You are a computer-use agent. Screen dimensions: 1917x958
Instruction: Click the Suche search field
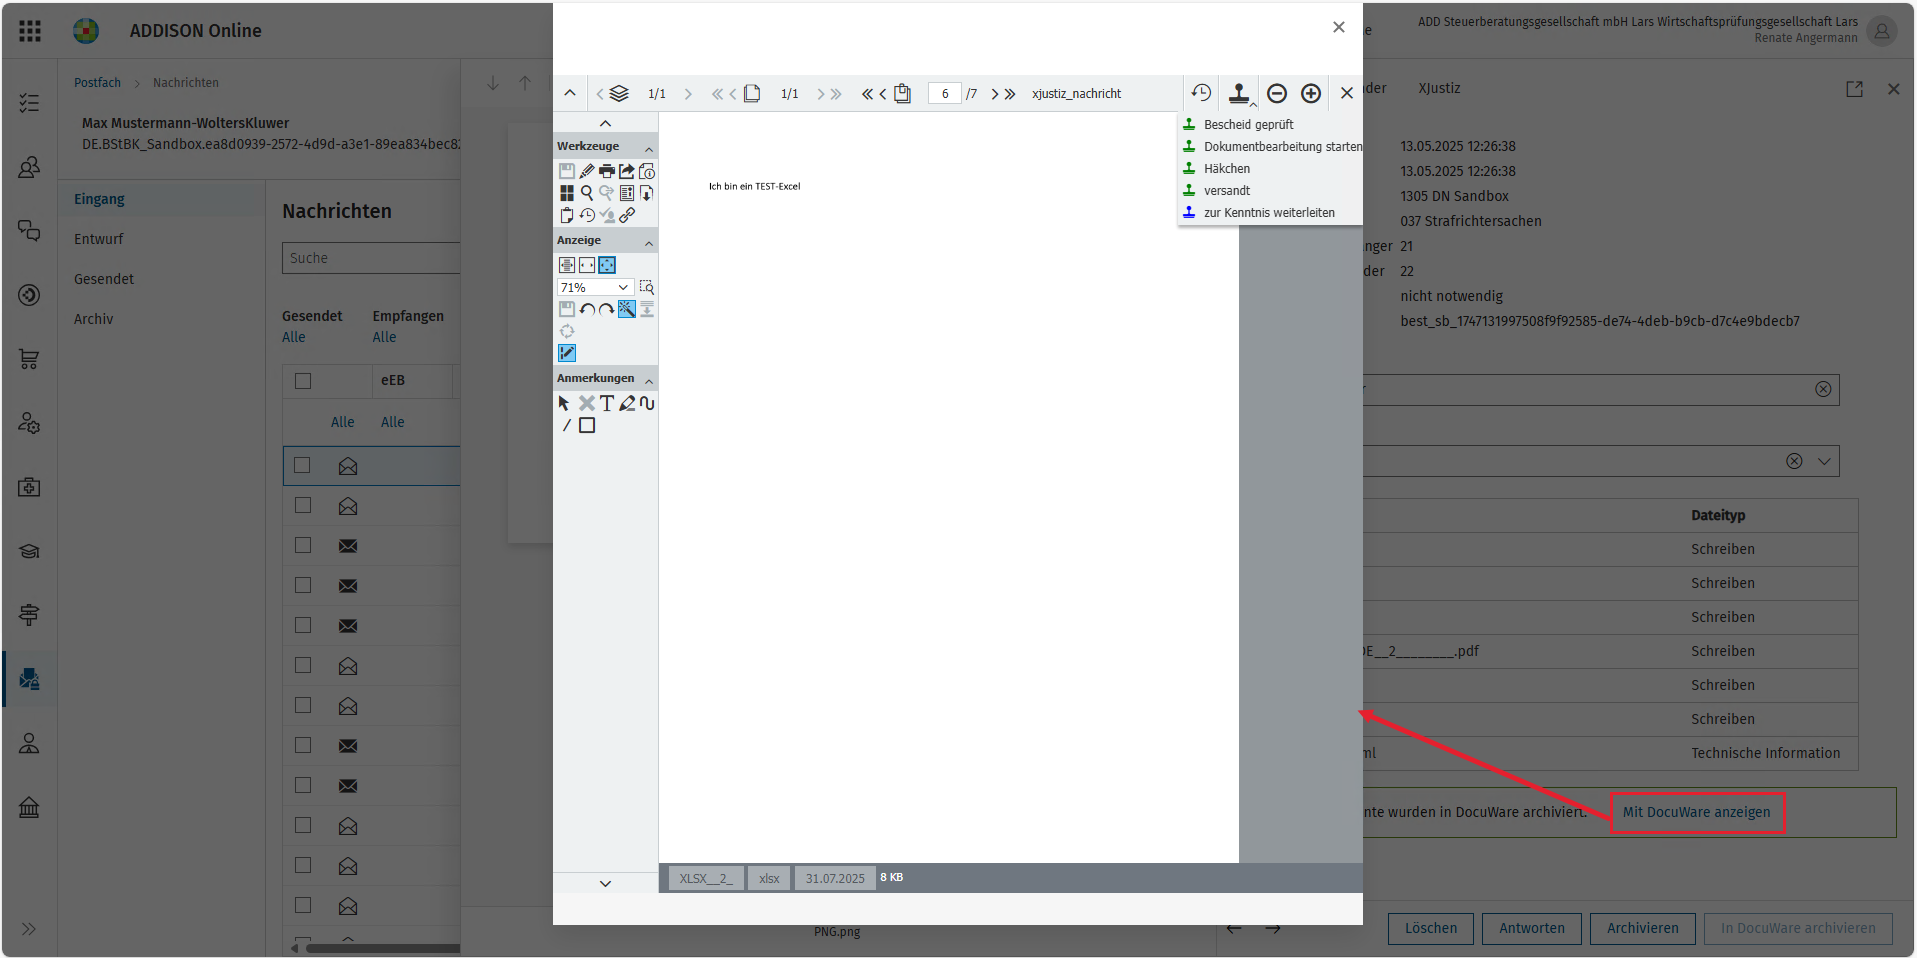tap(371, 258)
